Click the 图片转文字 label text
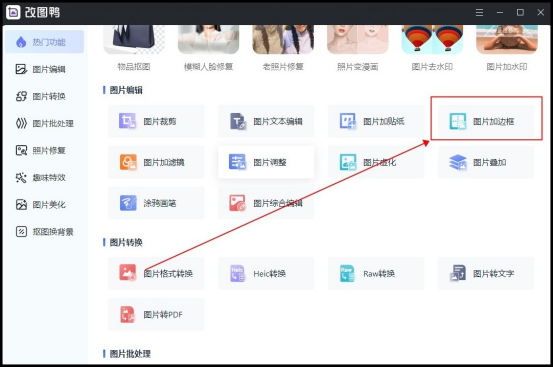Screen dimensions: 553x367 click(x=493, y=274)
